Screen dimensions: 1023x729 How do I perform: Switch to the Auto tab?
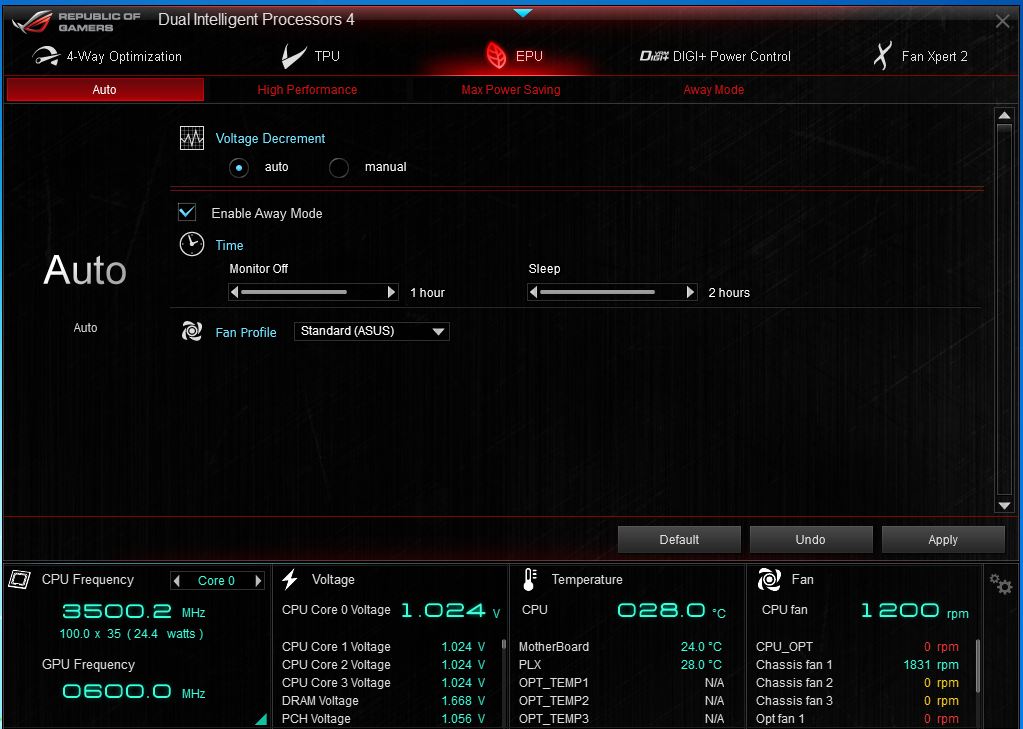point(105,89)
